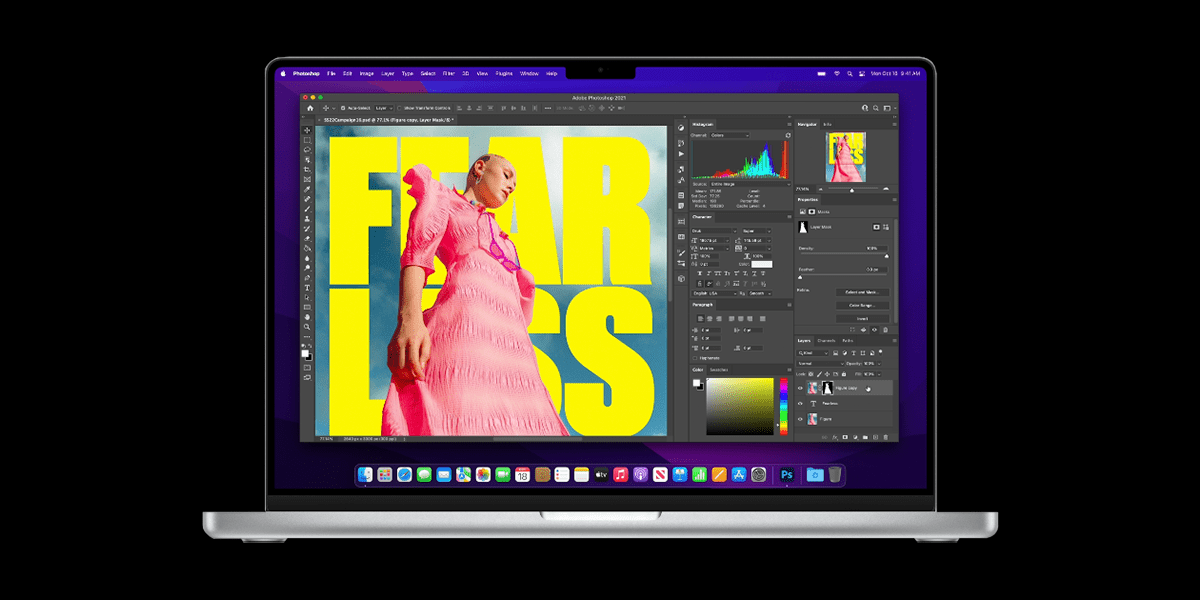Image resolution: width=1200 pixels, height=600 pixels.
Task: Select the Zoom tool in the toolbar
Action: 308,327
